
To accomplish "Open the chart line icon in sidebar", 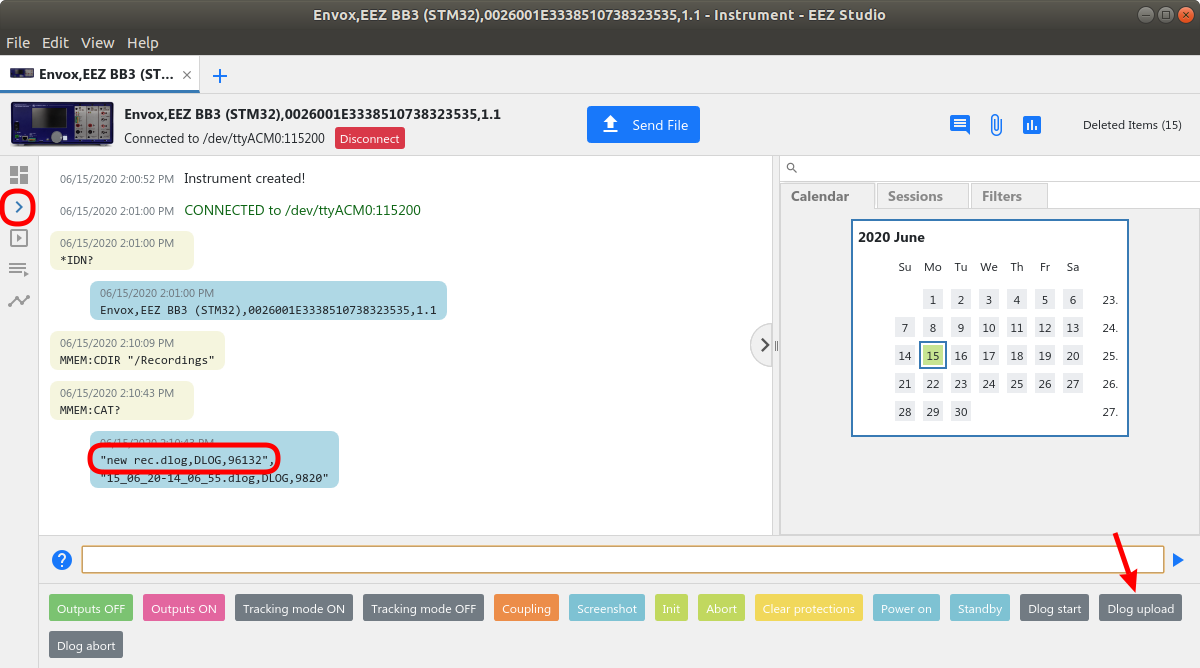I will pyautogui.click(x=19, y=300).
